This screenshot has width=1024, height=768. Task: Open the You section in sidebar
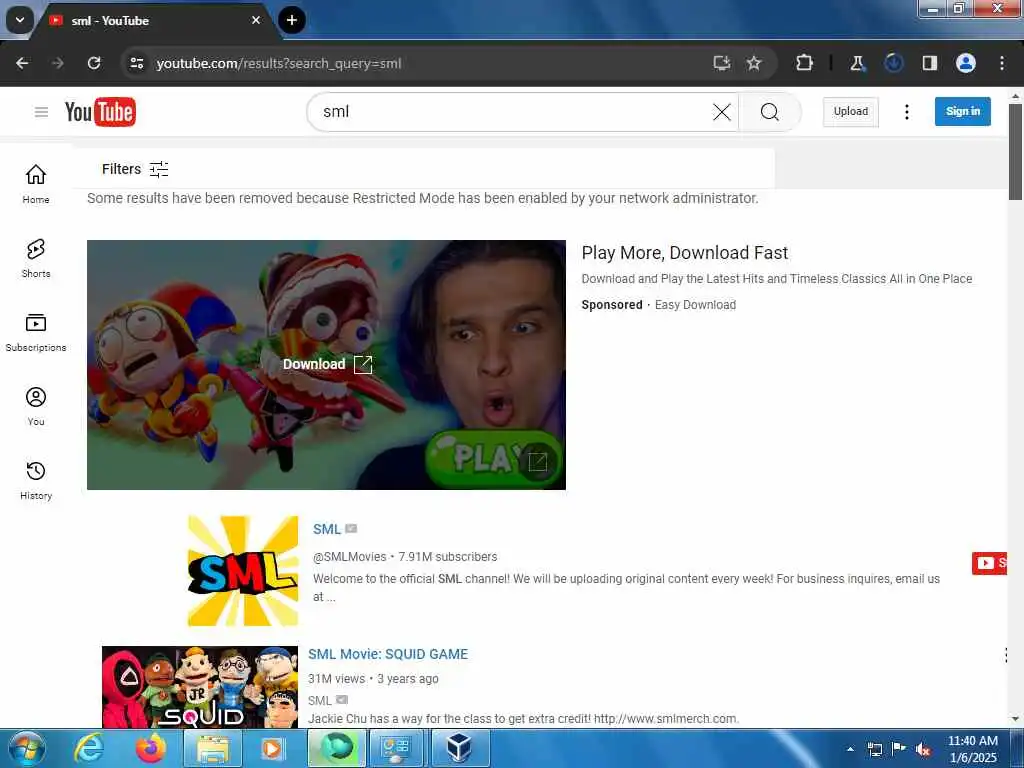tap(36, 406)
